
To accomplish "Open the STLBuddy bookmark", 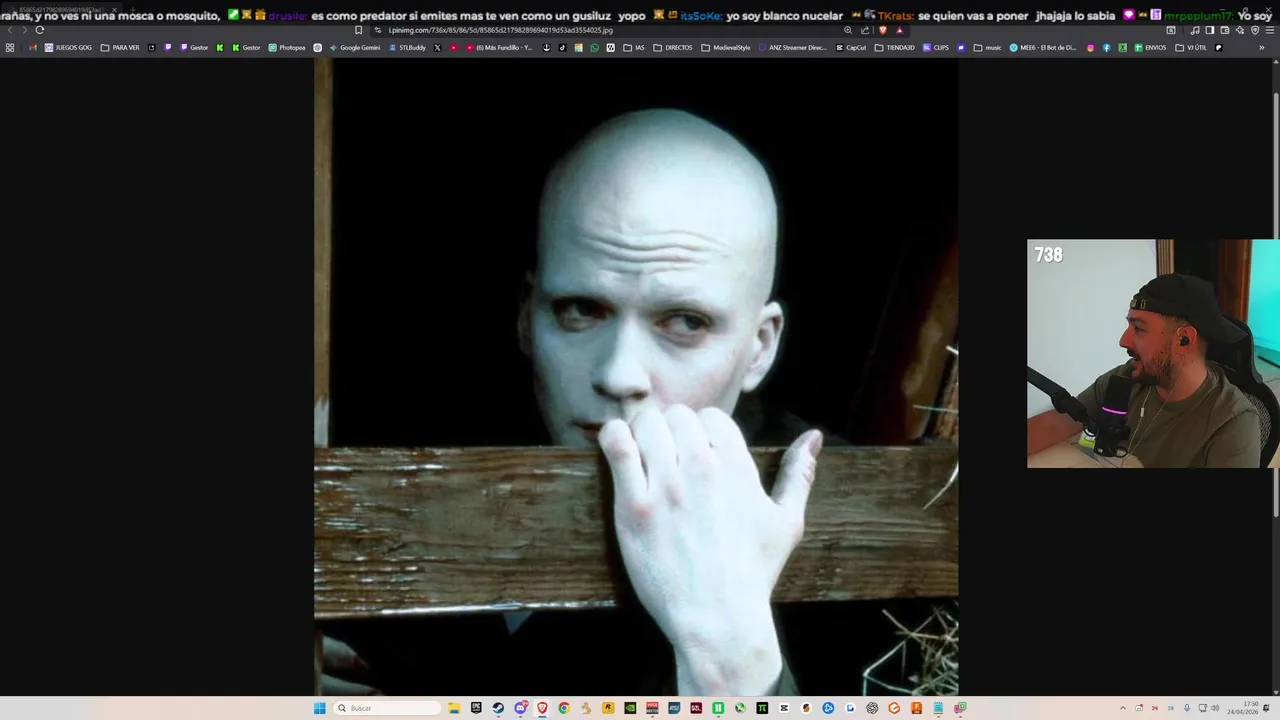I will [x=407, y=47].
